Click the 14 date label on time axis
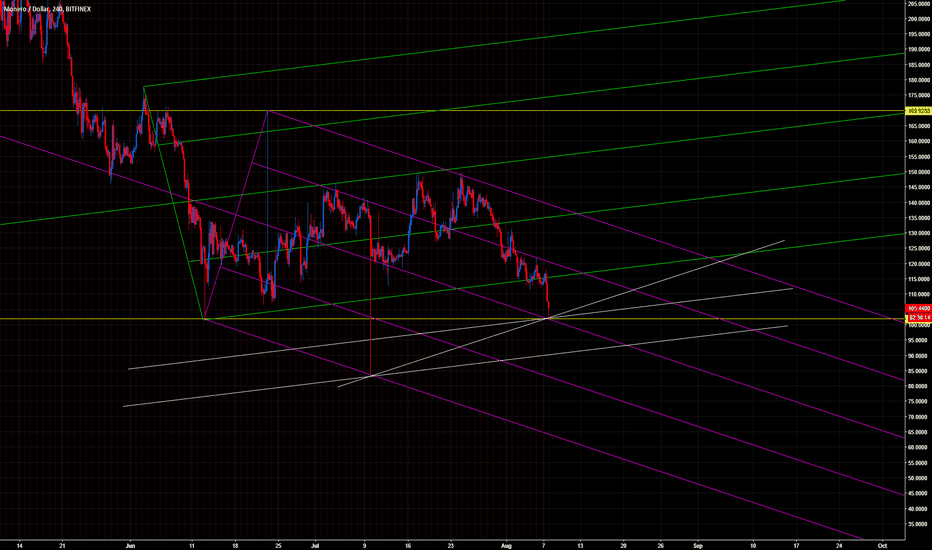Screen dimensions: 932x550 pyautogui.click(x=20, y=545)
